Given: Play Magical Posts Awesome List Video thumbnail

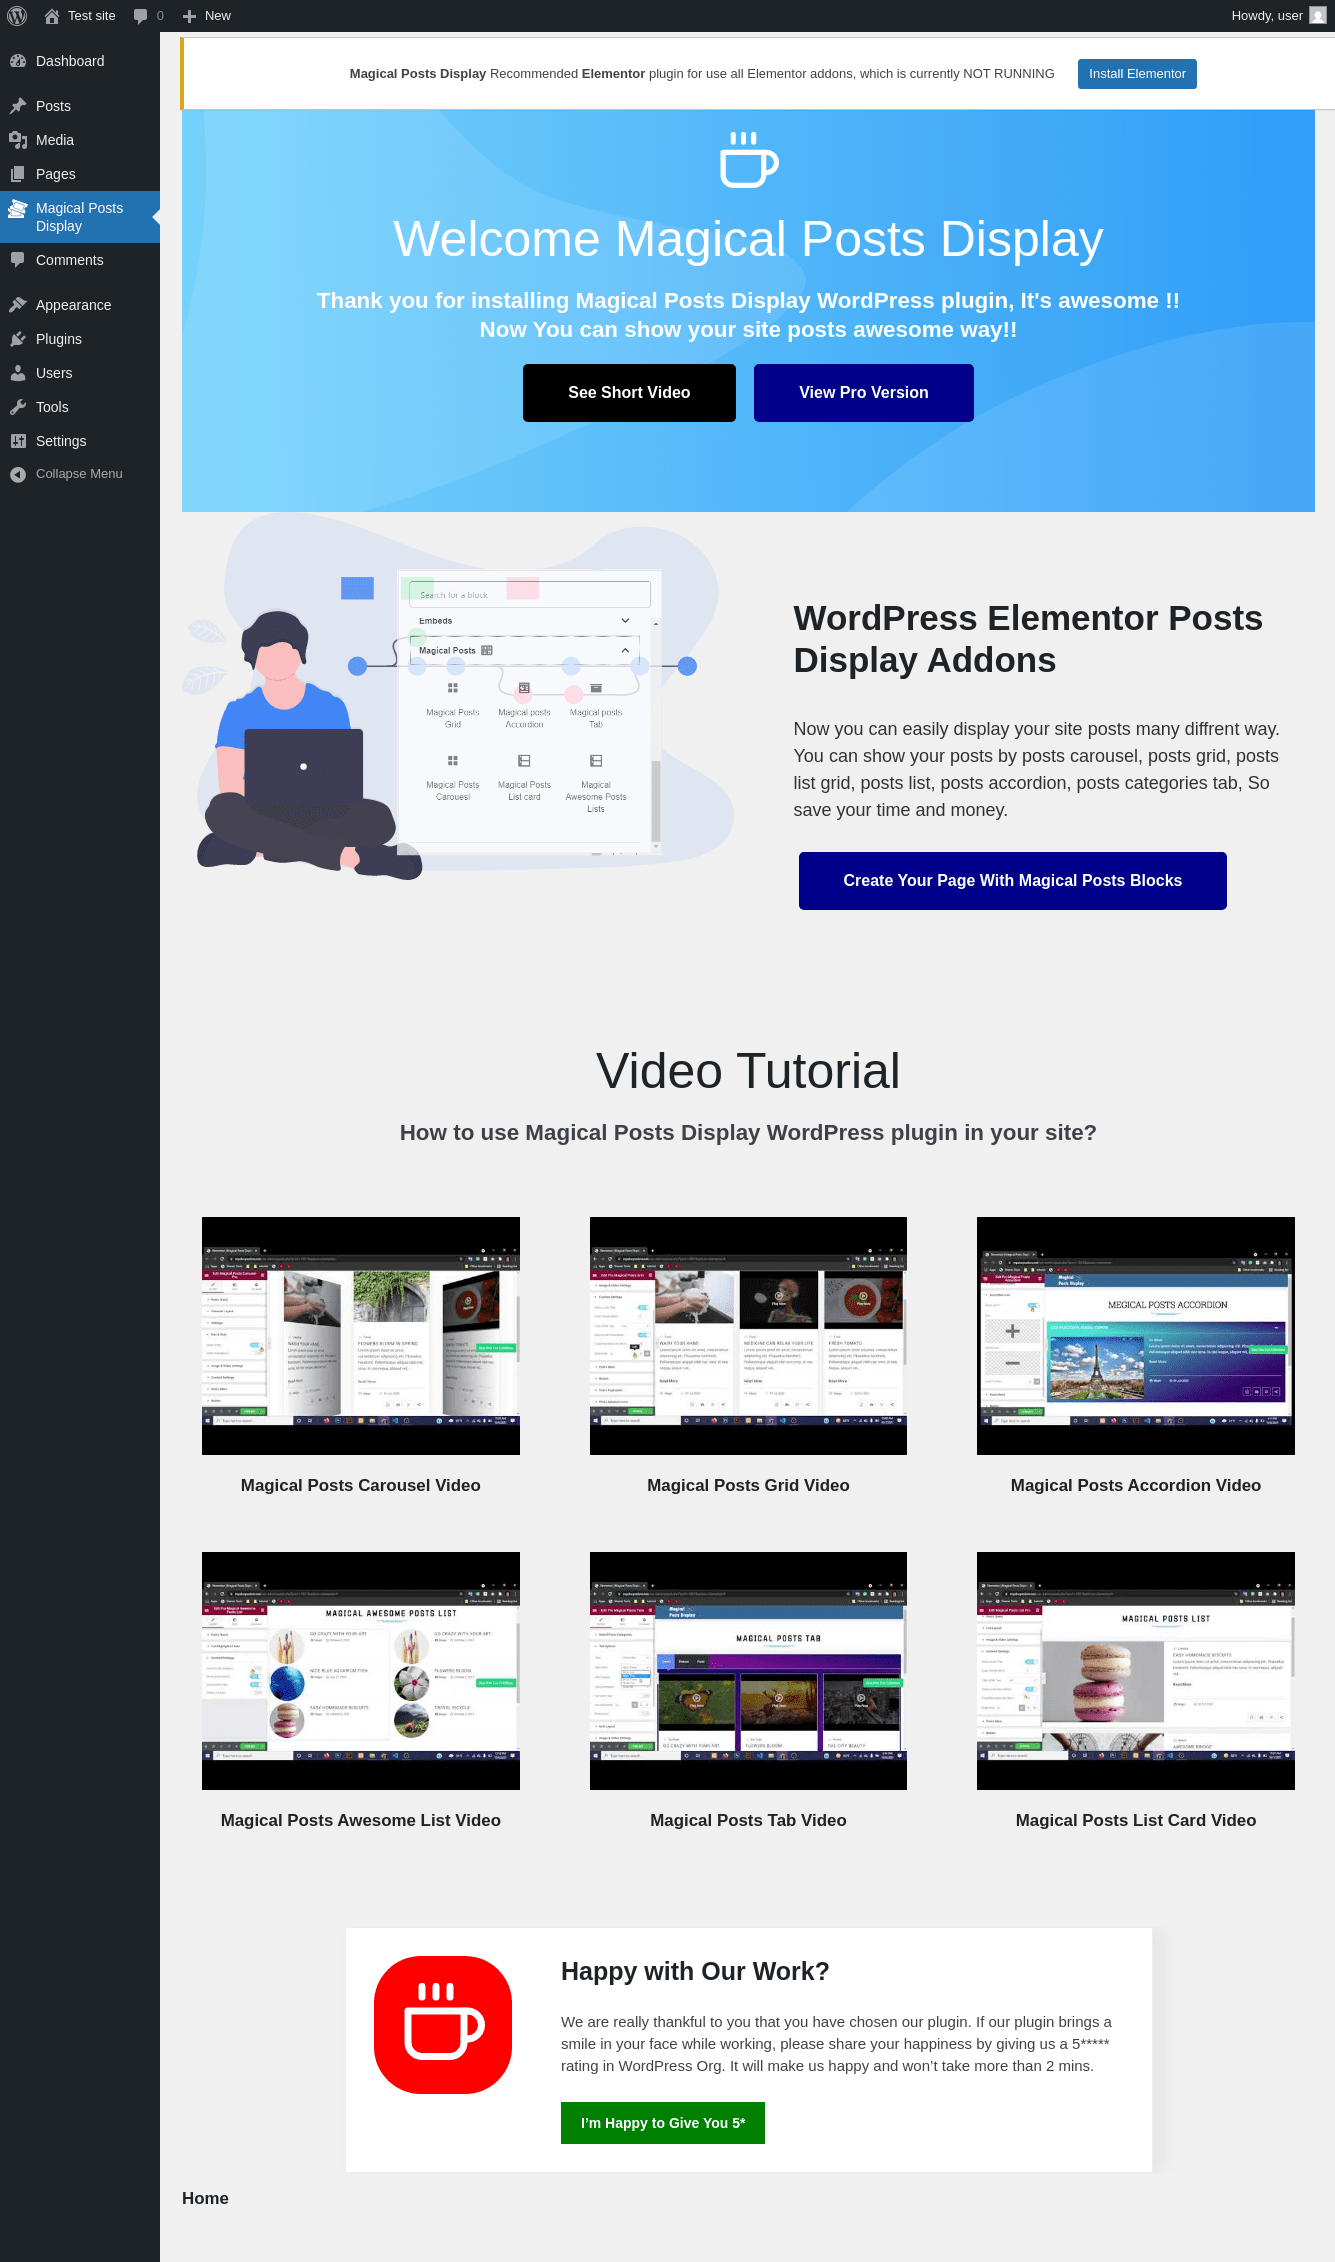Looking at the screenshot, I should [361, 1671].
